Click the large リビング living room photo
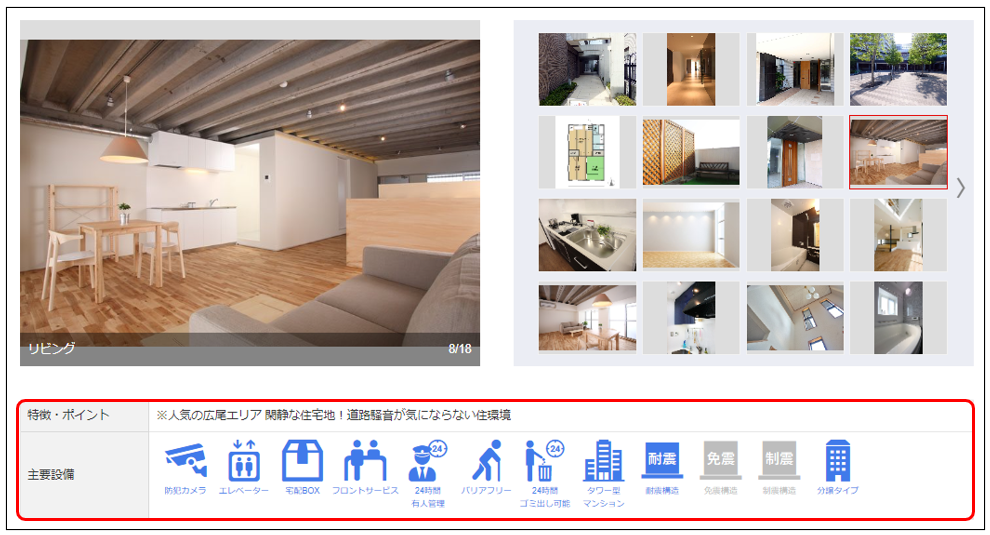This screenshot has width=990, height=535. coord(250,200)
